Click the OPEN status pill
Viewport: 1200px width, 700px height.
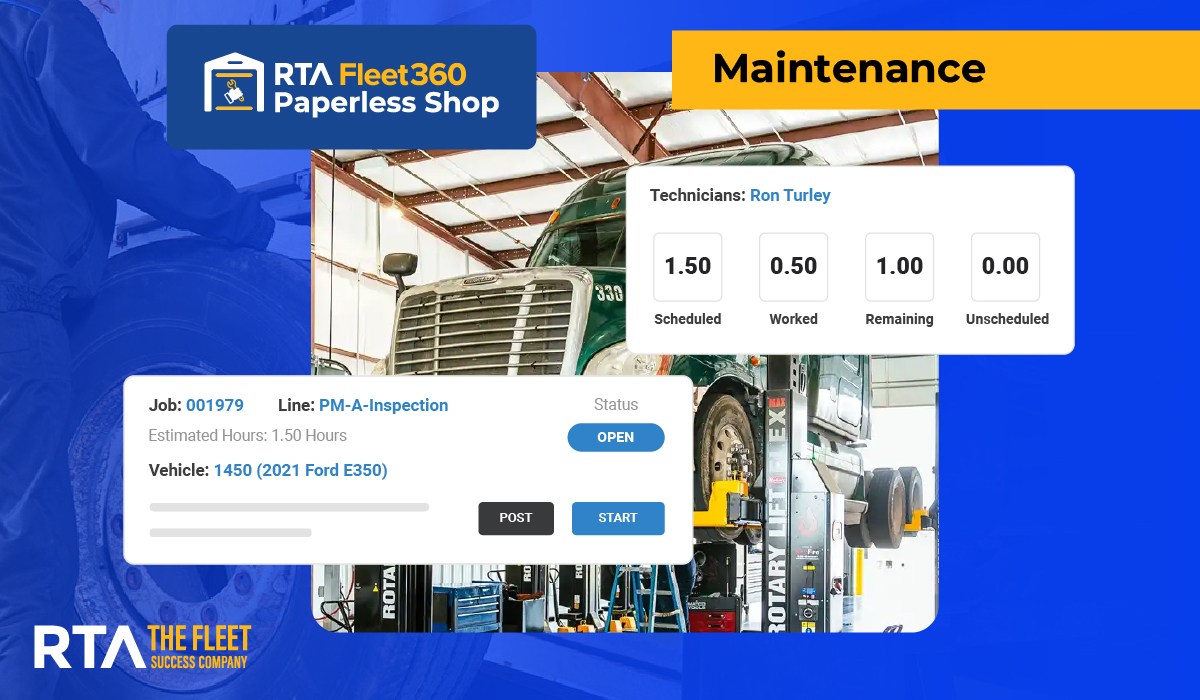616,437
